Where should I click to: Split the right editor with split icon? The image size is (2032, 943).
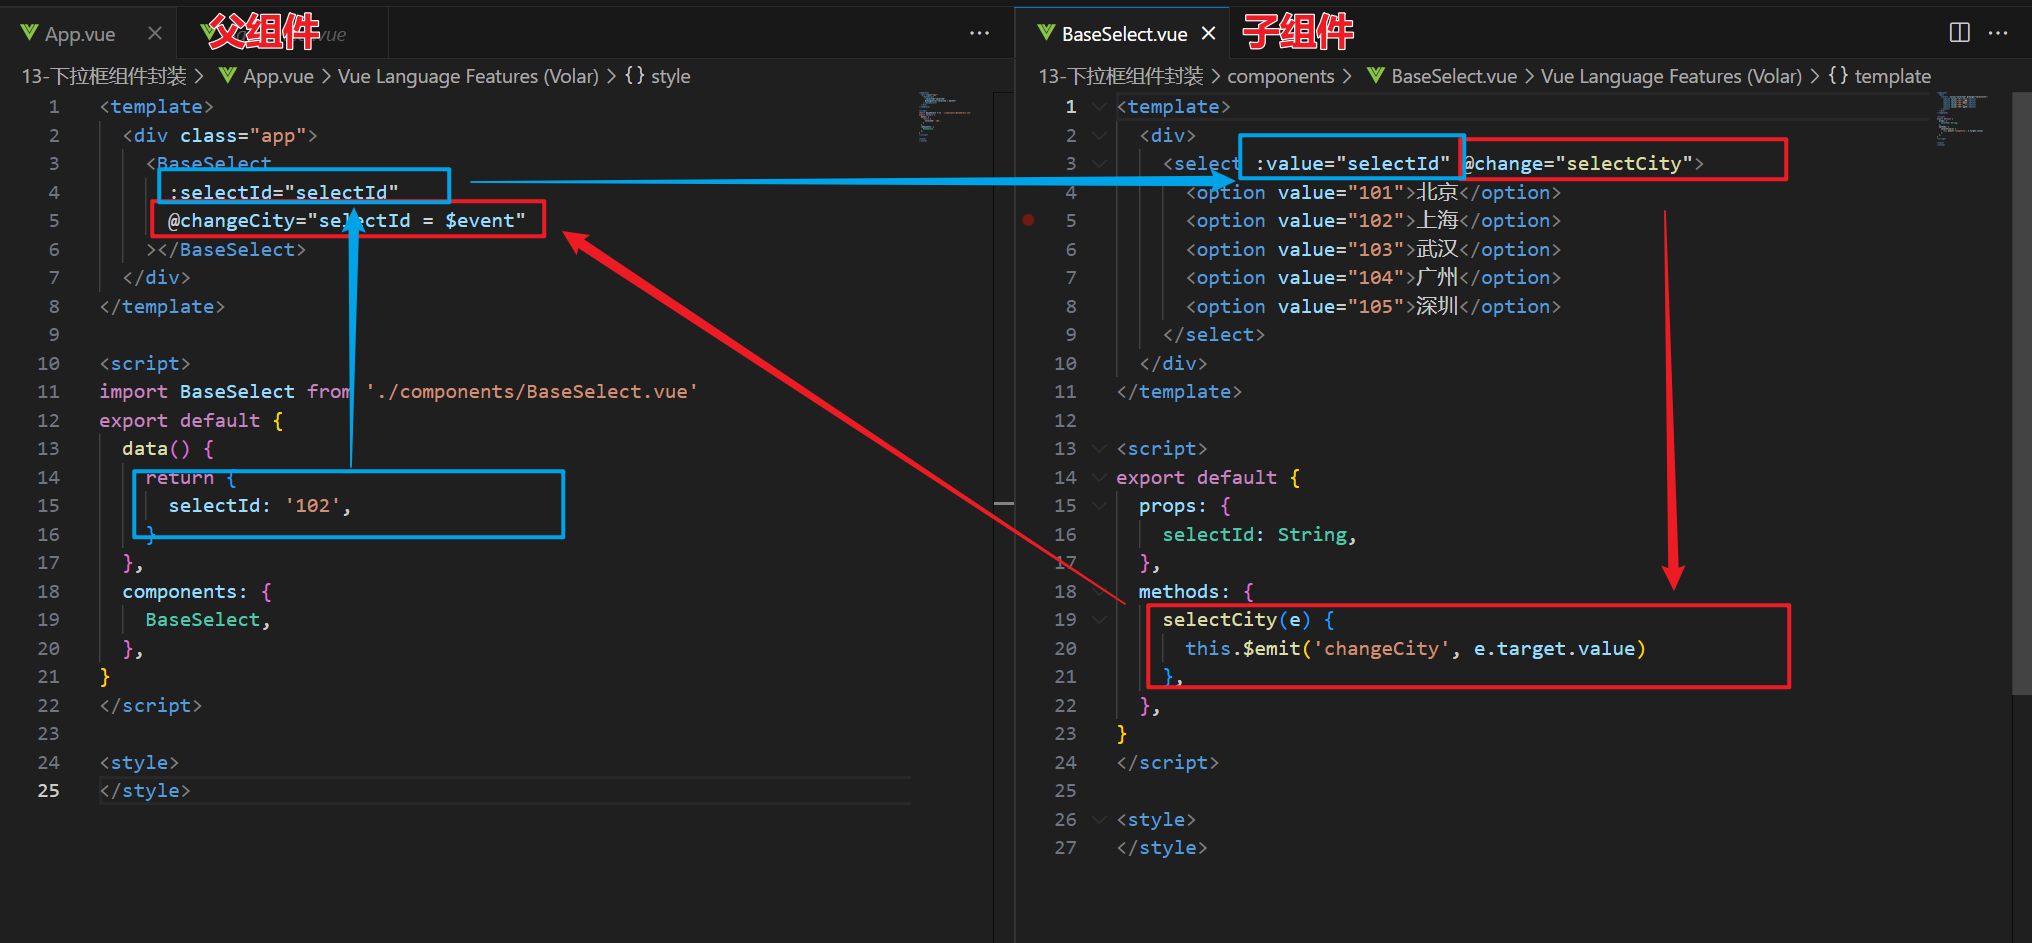pyautogui.click(x=1959, y=33)
